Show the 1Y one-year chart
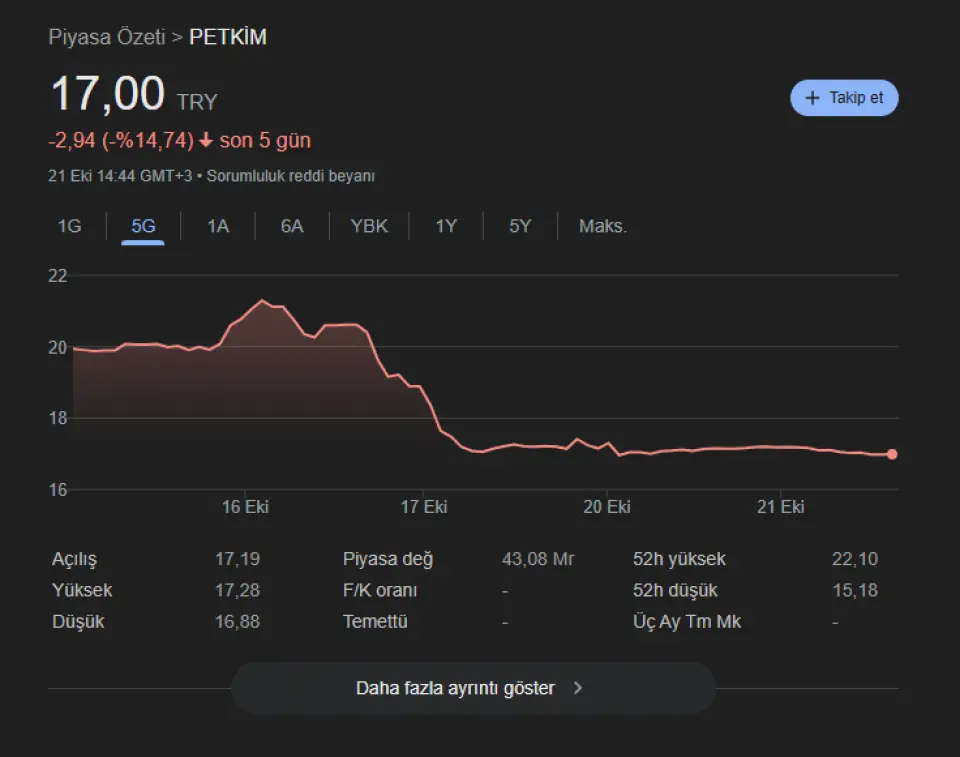Image resolution: width=960 pixels, height=757 pixels. (446, 226)
